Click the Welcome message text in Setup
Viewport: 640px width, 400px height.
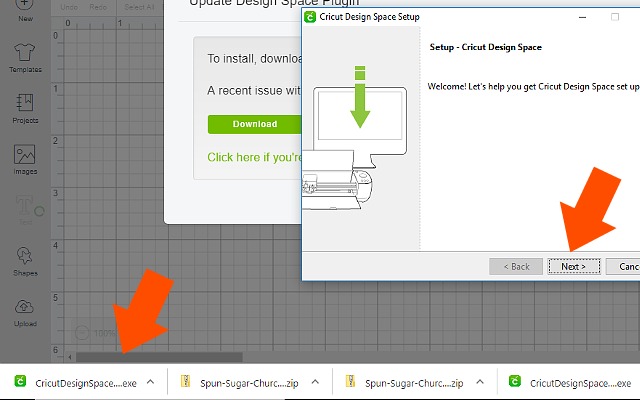coord(533,87)
